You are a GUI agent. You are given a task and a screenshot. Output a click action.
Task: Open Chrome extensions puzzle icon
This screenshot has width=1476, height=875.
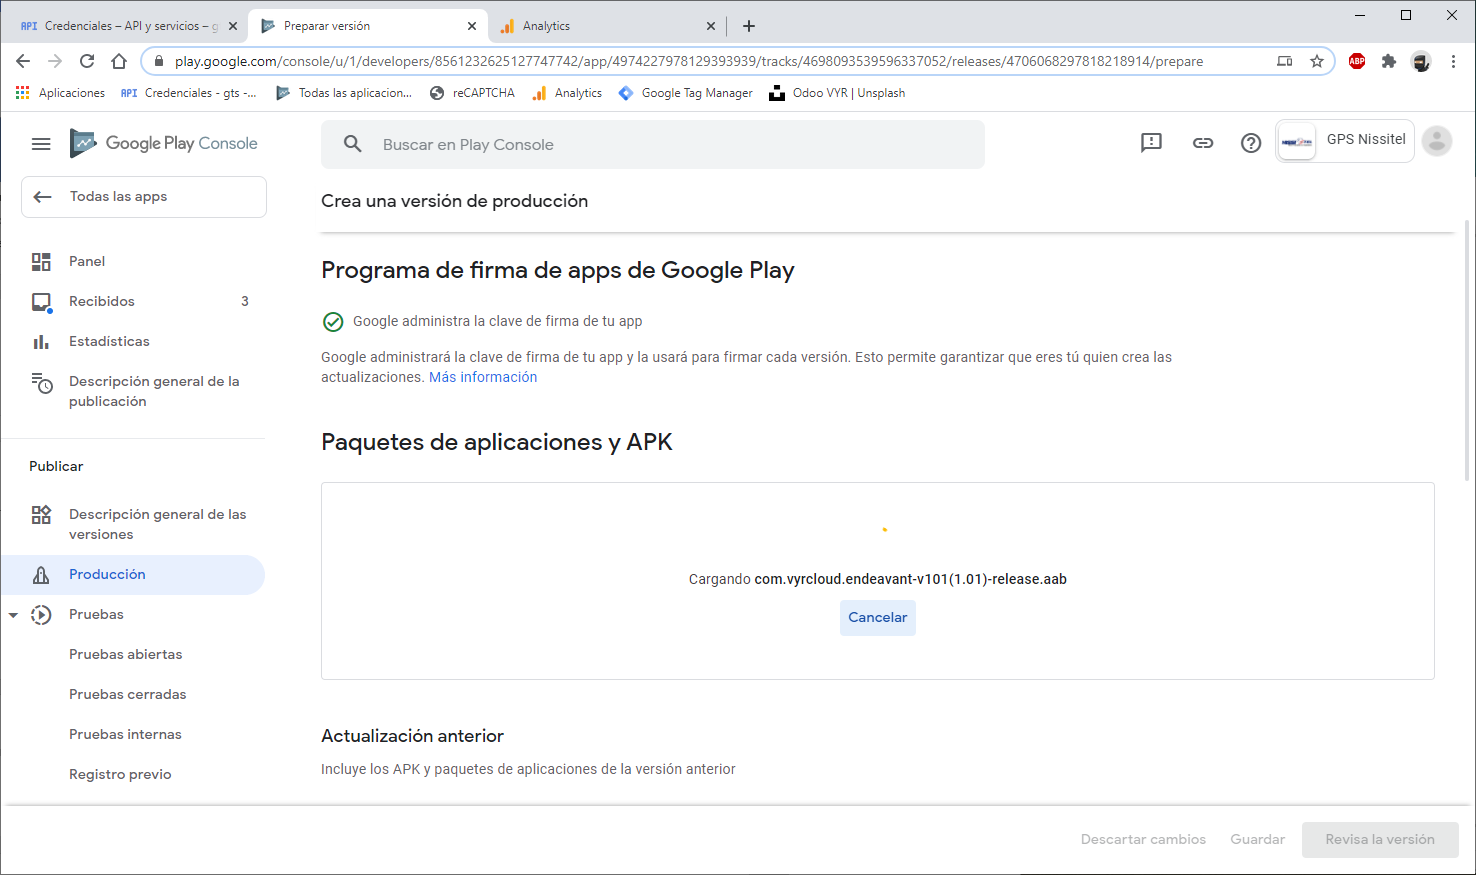pos(1388,61)
